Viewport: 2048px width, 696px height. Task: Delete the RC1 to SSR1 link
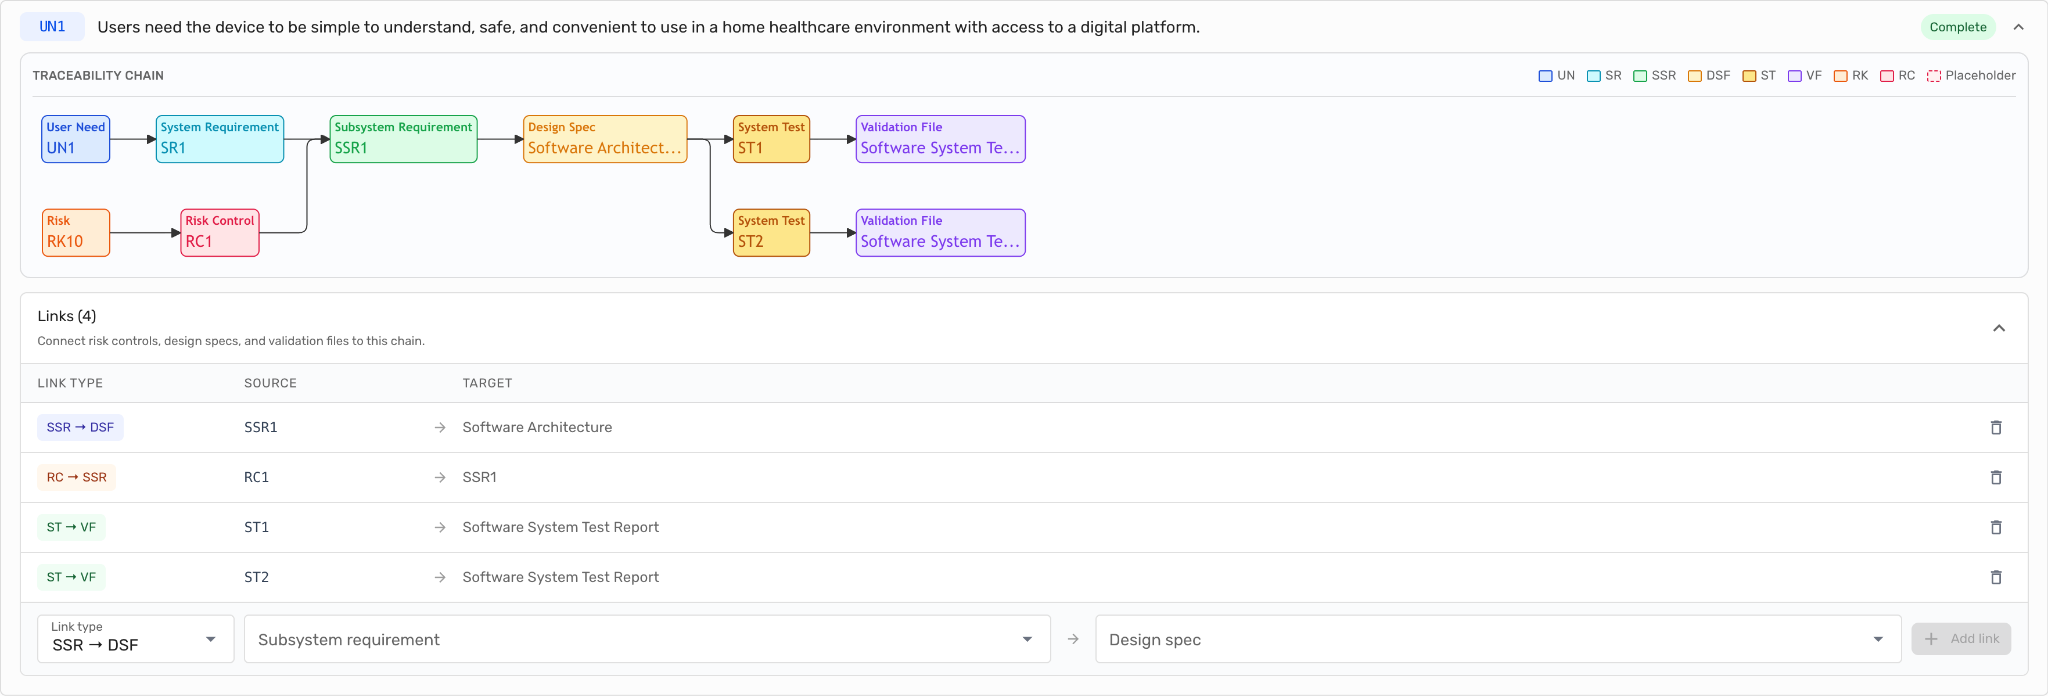1996,477
